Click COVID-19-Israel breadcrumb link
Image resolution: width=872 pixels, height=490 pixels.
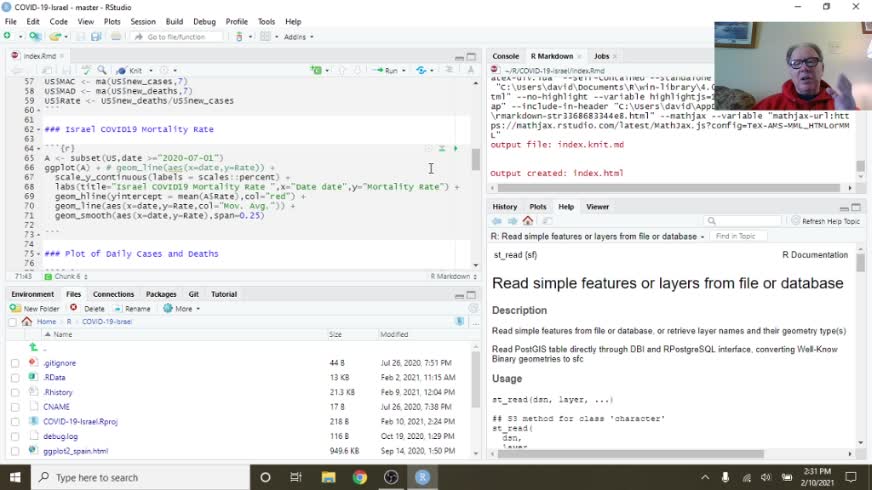pyautogui.click(x=107, y=322)
